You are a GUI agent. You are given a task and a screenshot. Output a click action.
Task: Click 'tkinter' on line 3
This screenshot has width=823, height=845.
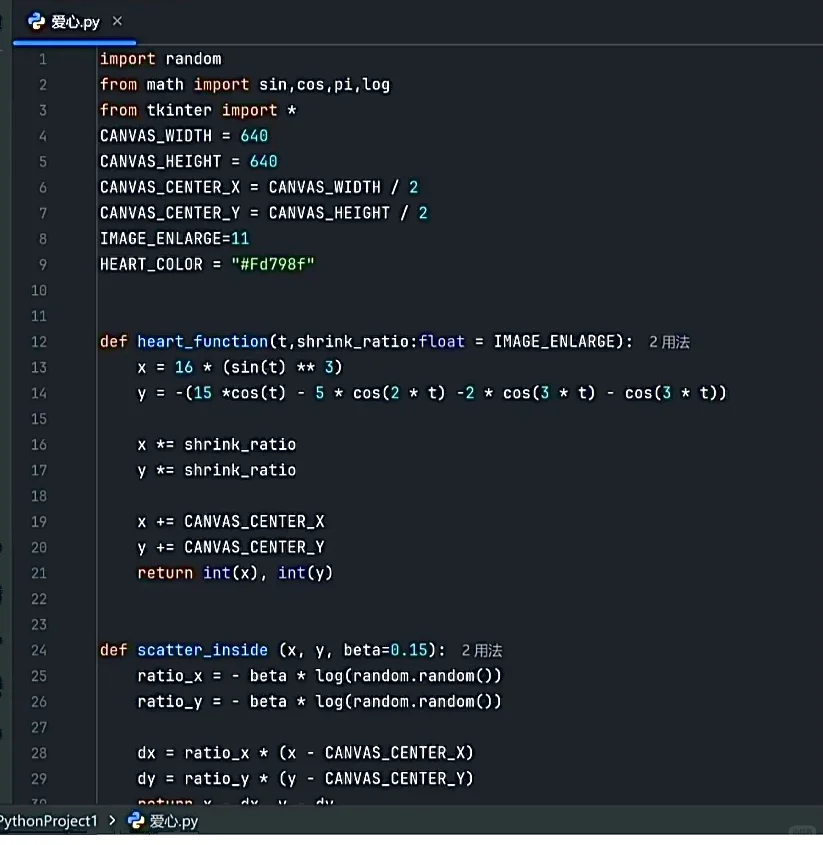point(179,110)
